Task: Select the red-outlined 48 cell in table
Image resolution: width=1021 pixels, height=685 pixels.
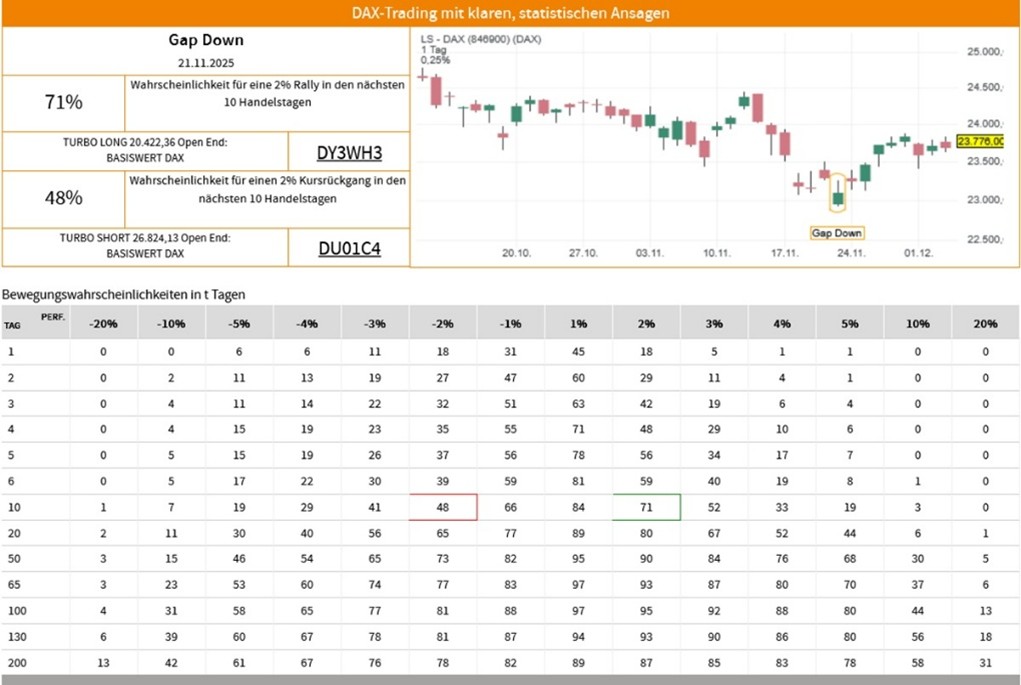Action: click(443, 507)
